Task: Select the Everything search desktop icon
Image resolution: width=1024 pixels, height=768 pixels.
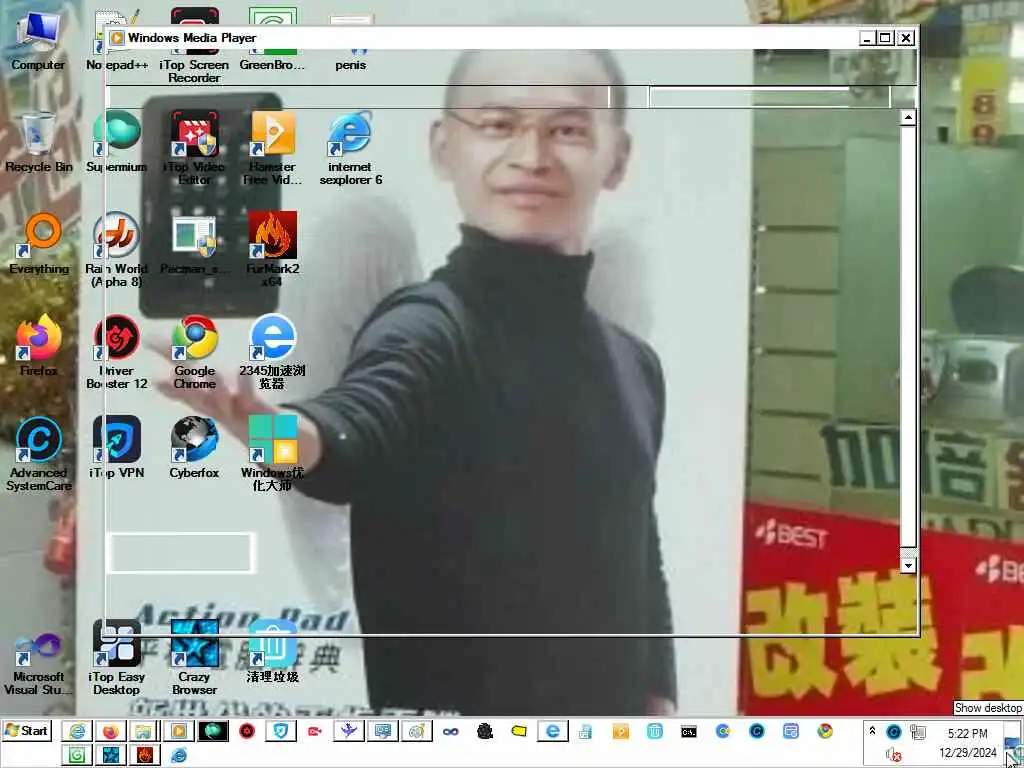Action: [x=39, y=244]
